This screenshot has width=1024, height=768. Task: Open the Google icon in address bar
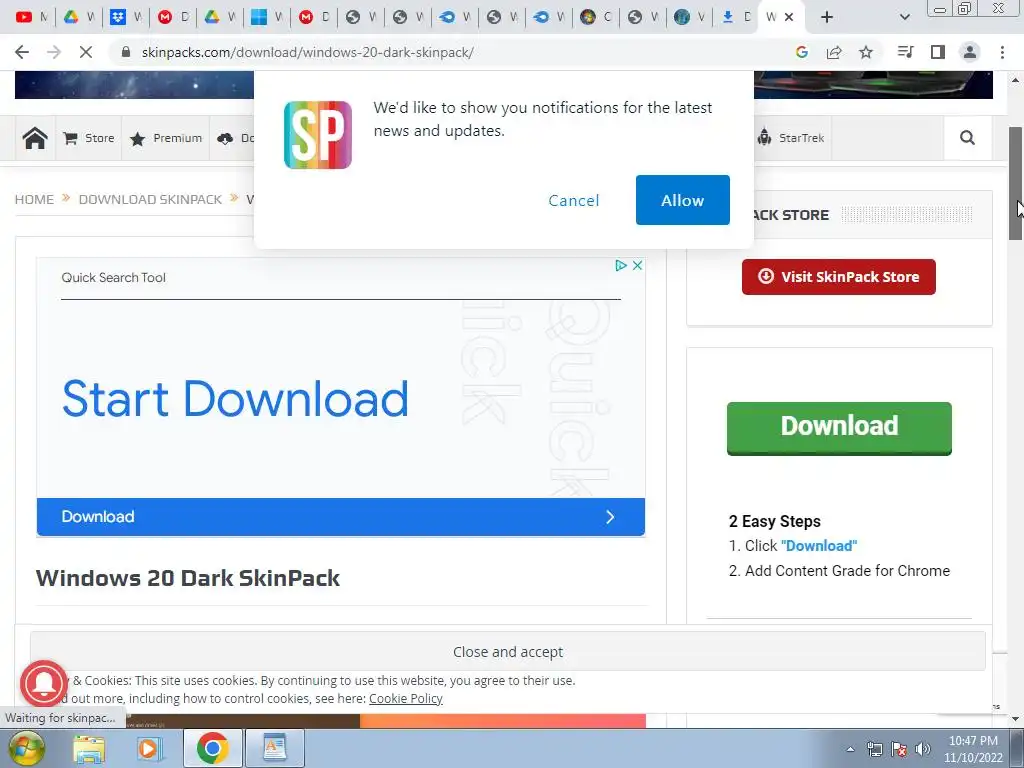click(x=802, y=52)
